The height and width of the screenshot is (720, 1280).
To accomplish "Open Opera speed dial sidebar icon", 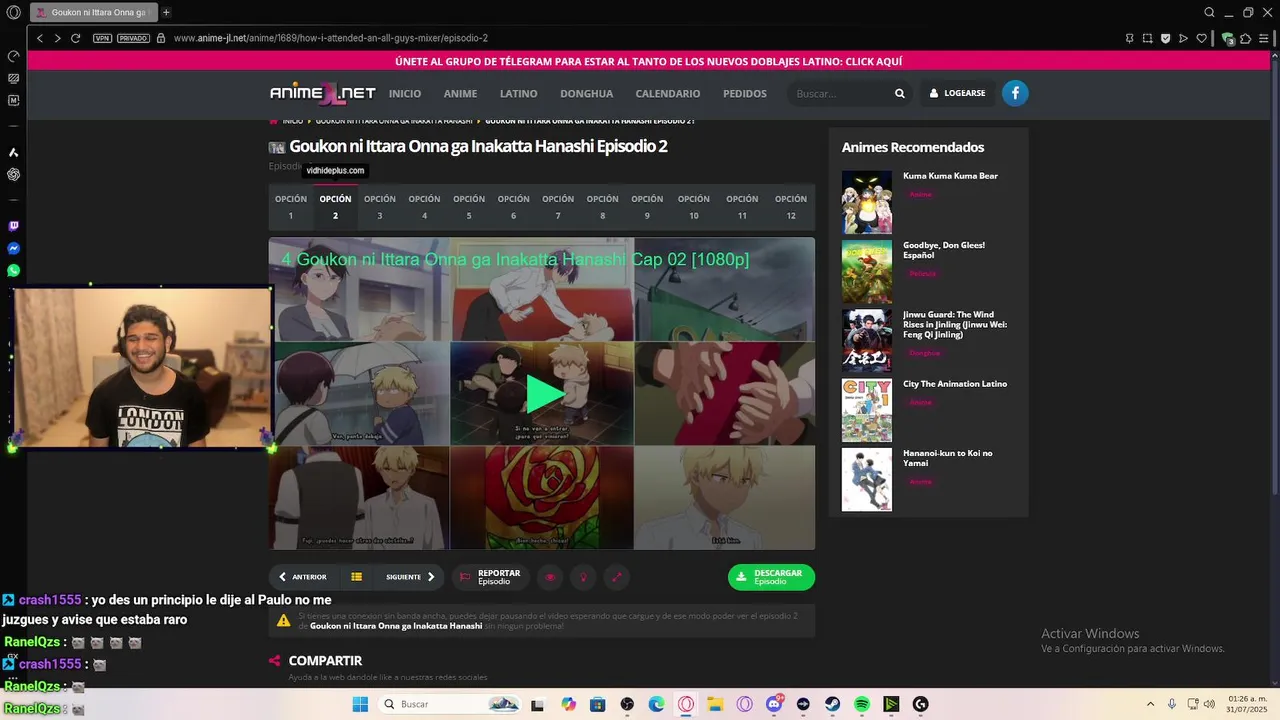I will point(13,56).
